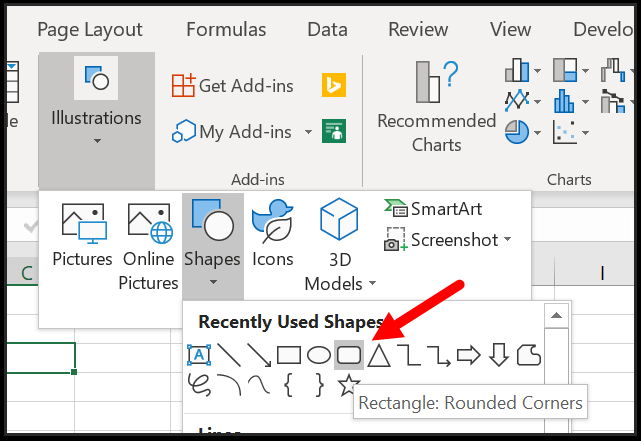Expand the scatter chart dropdown arrow

click(x=585, y=132)
